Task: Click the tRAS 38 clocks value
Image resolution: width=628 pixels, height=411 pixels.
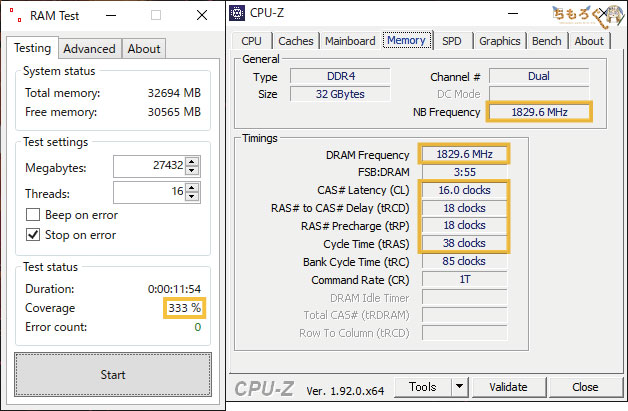Action: [464, 243]
